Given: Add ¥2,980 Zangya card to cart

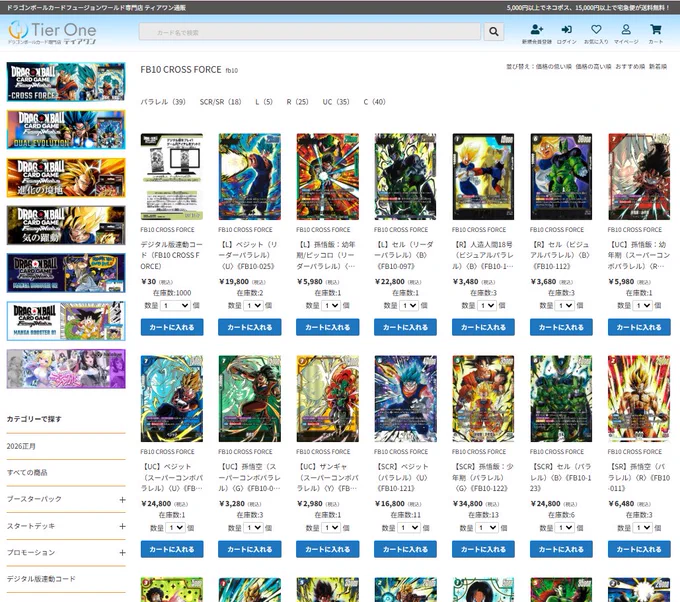Looking at the screenshot, I should pyautogui.click(x=327, y=549).
